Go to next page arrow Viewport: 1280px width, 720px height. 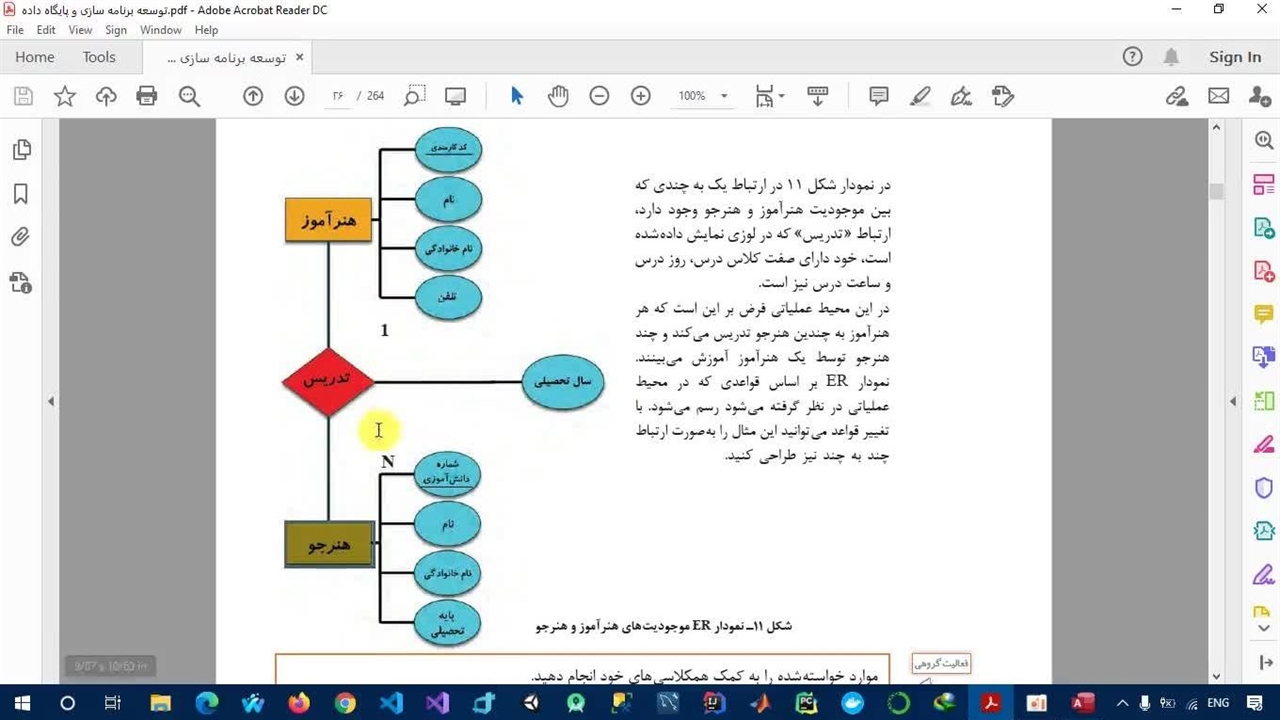click(294, 96)
